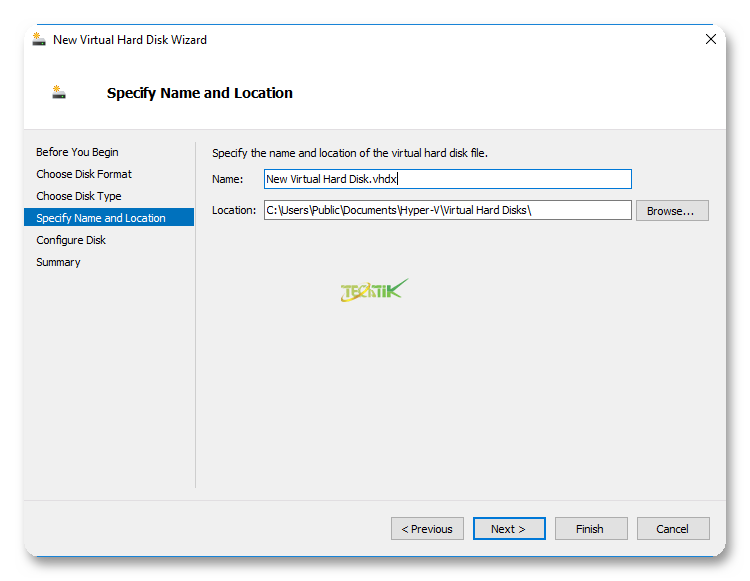Open the Summary step in the sidebar
Screen dimensions: 750x581
tap(58, 262)
